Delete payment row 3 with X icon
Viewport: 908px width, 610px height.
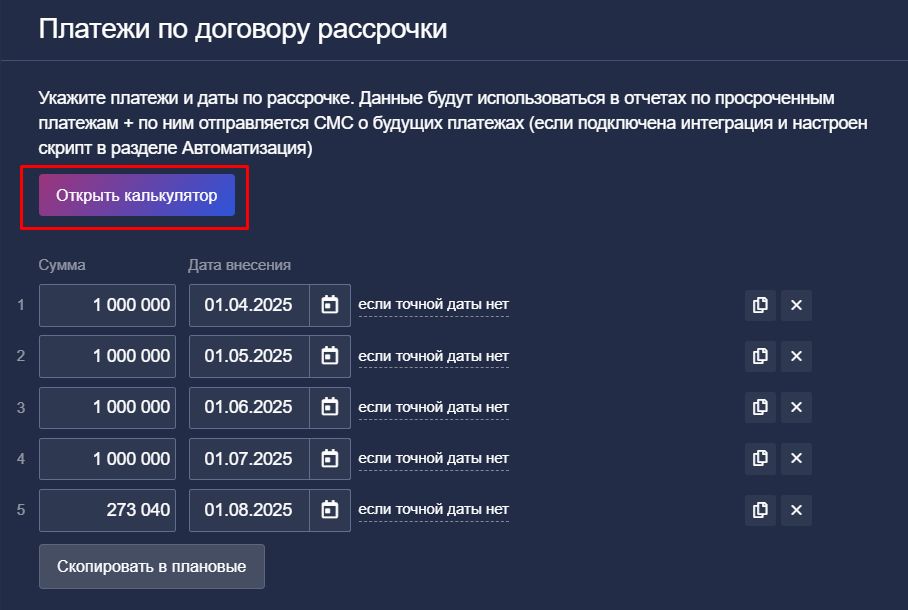click(796, 407)
